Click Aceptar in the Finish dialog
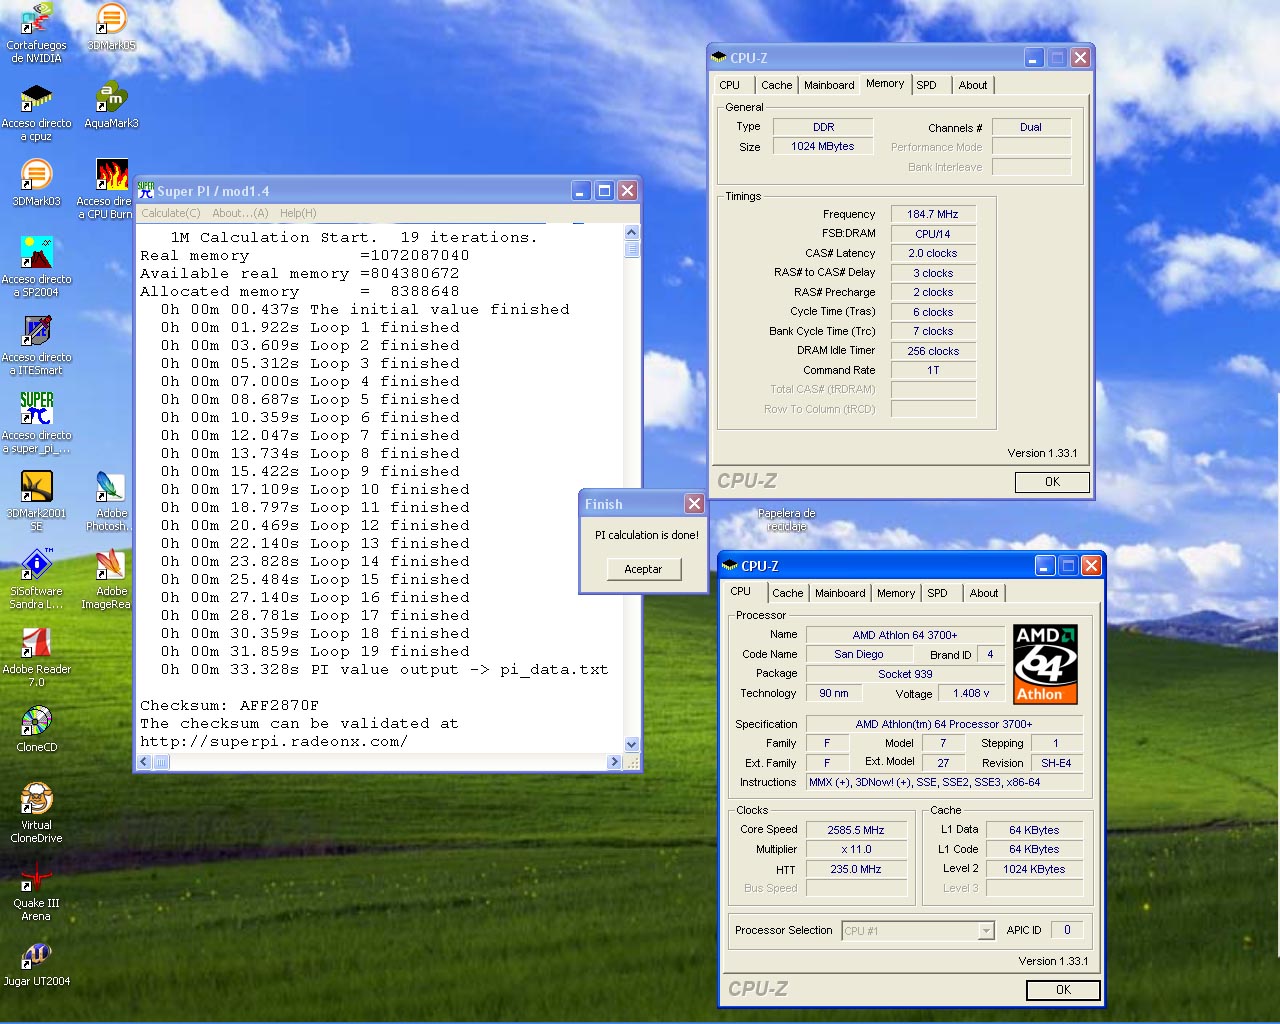This screenshot has height=1024, width=1280. coord(643,569)
